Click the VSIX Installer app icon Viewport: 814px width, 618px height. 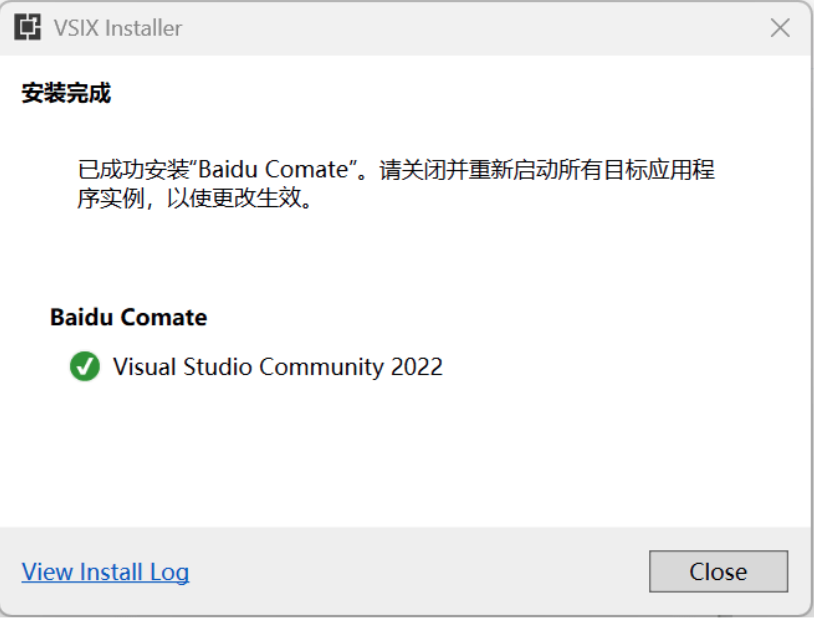click(x=28, y=28)
